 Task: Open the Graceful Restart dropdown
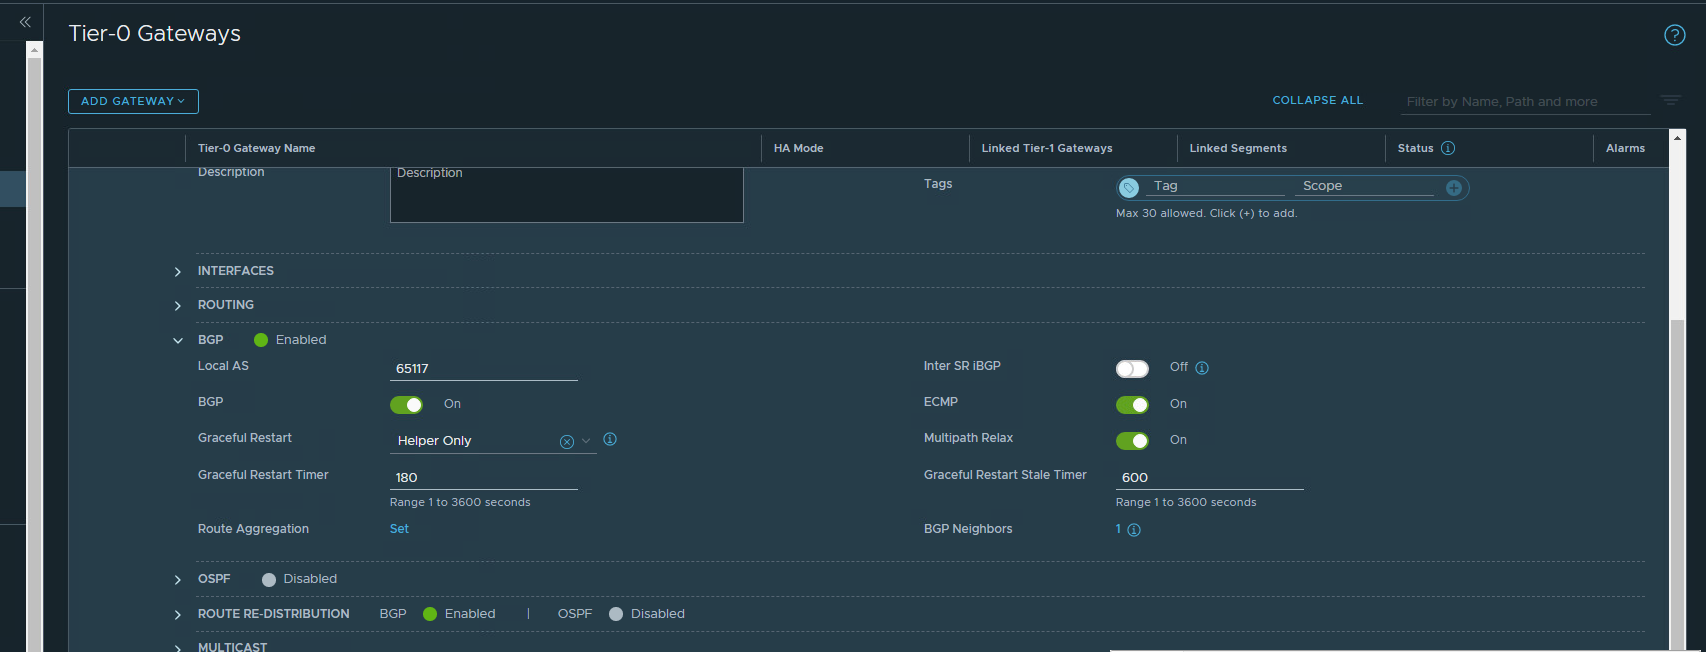586,441
